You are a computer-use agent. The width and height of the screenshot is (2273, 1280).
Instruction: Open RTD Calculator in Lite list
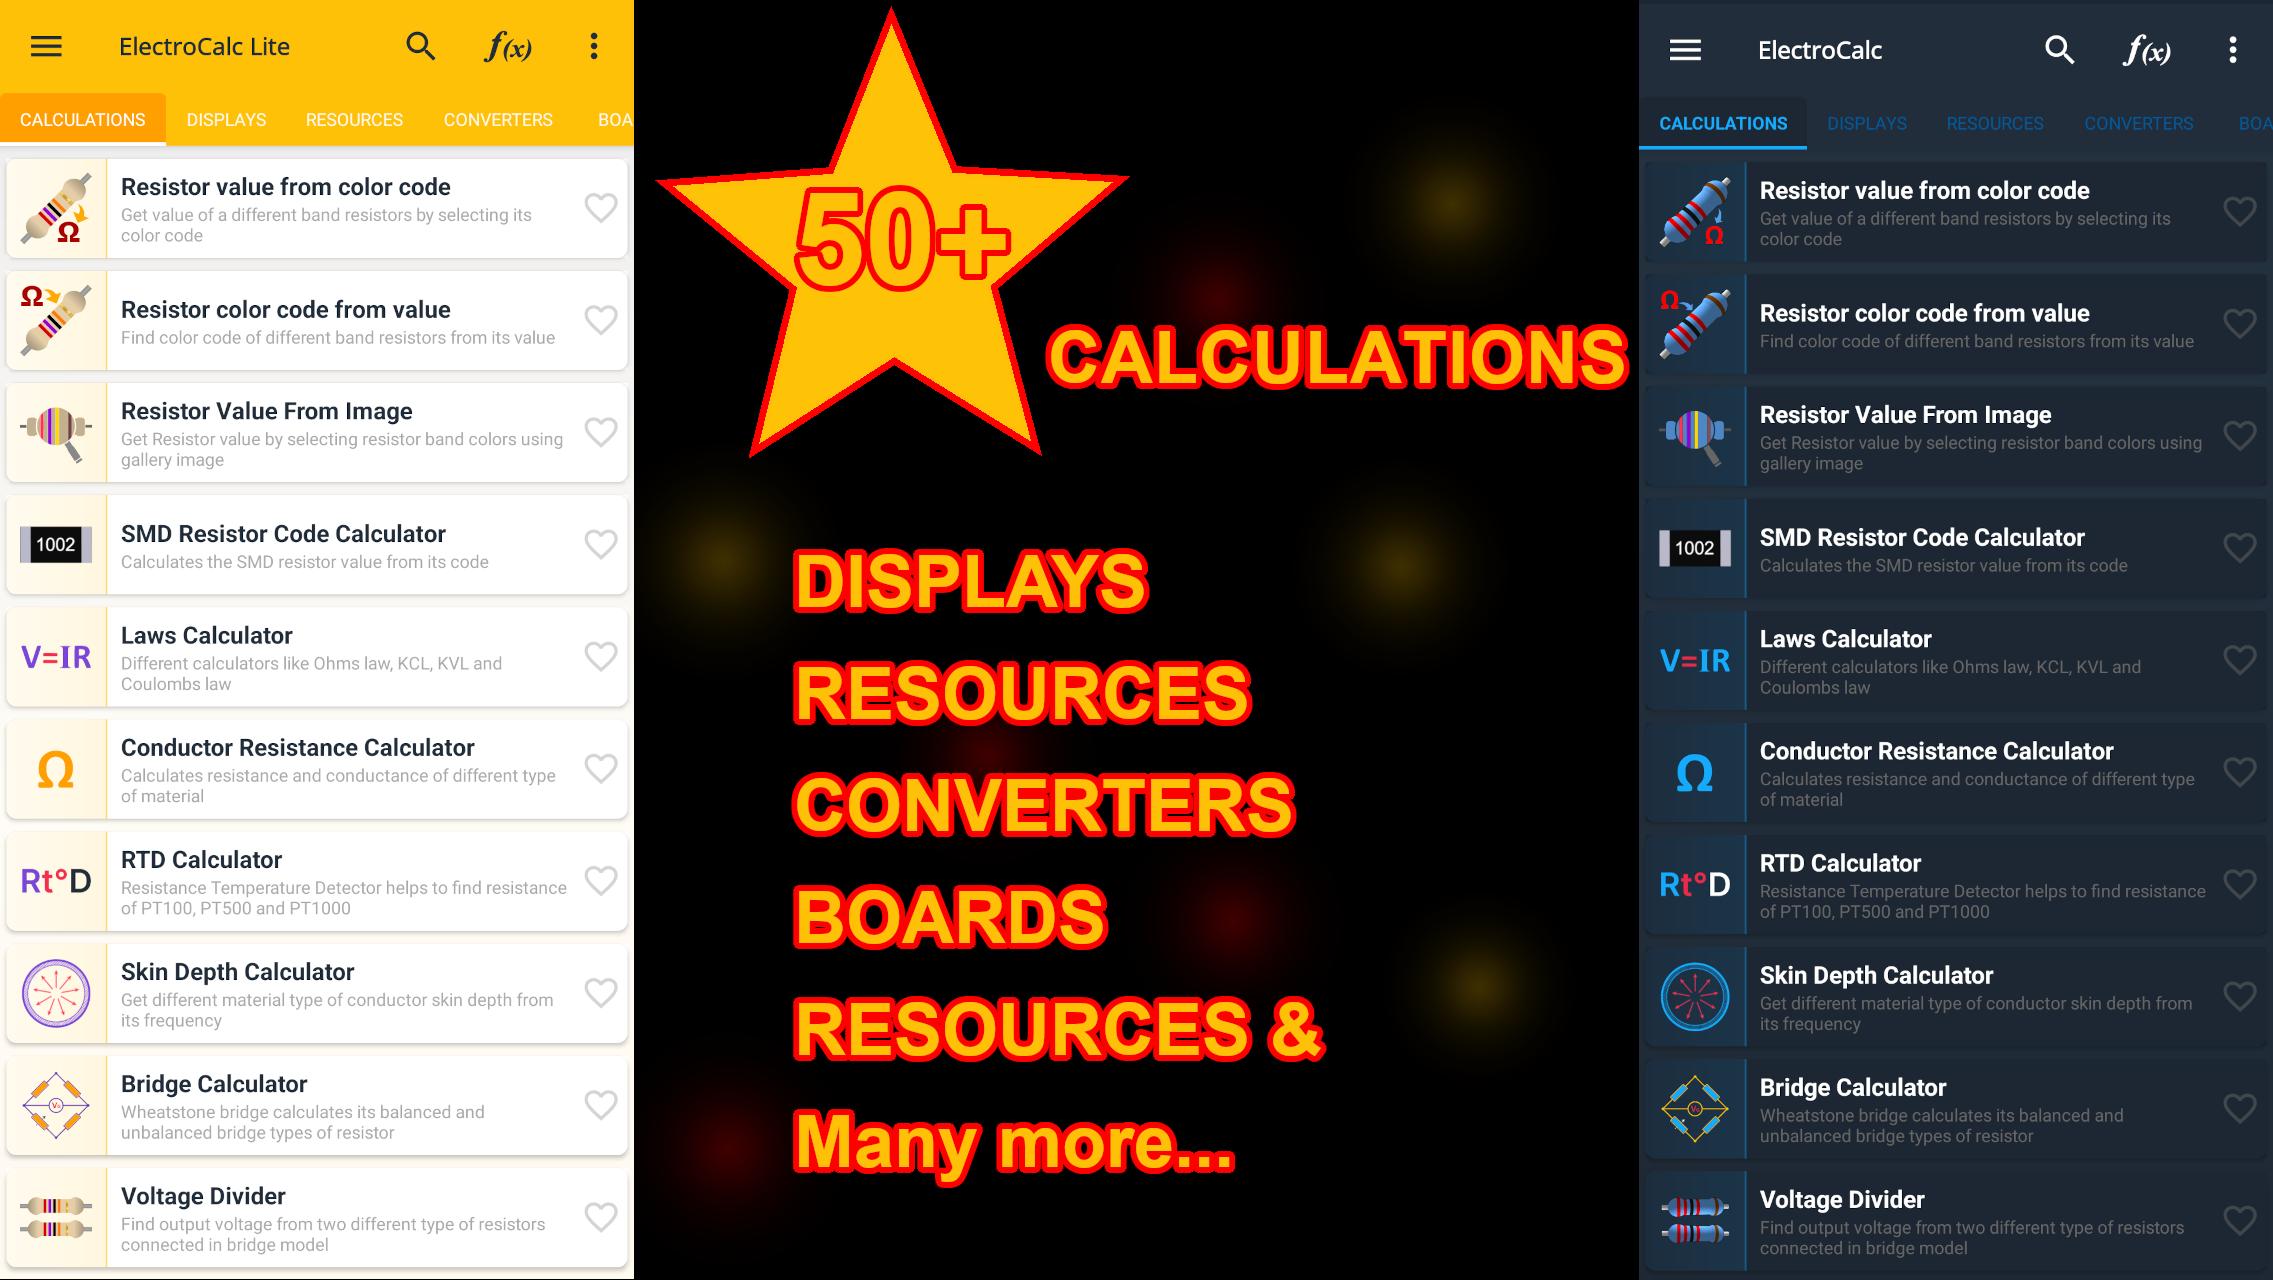(317, 881)
